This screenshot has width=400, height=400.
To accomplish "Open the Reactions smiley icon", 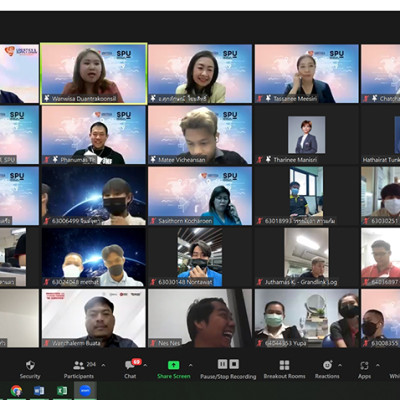I will pos(328,365).
